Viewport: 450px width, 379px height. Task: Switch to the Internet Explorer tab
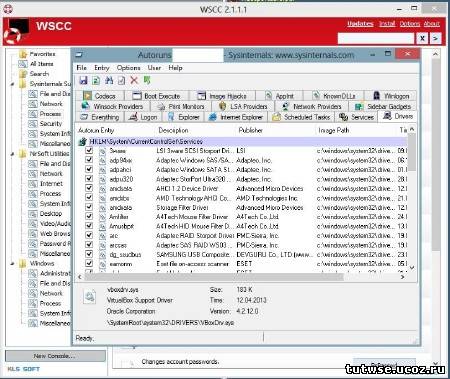tap(236, 117)
